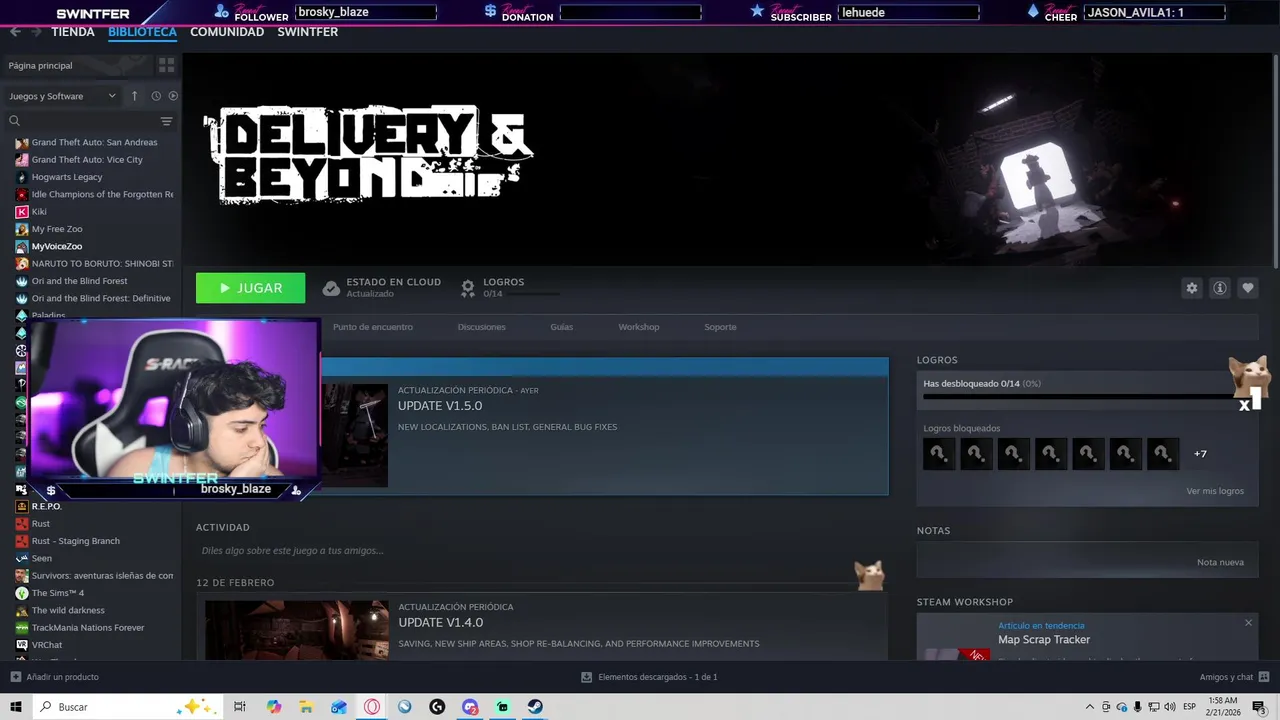This screenshot has width=1280, height=720.
Task: Select Hogwarts Legacy in library
Action: [67, 177]
